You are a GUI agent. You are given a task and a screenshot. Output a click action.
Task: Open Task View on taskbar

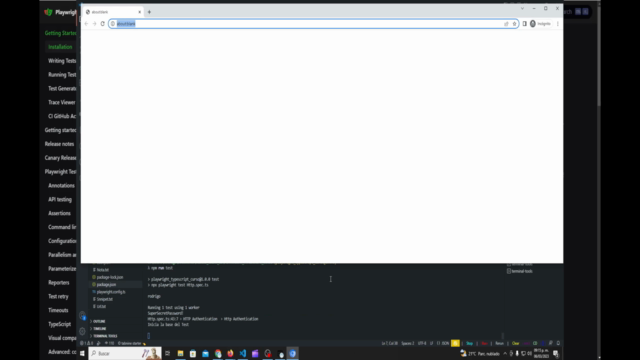[x=167, y=354]
